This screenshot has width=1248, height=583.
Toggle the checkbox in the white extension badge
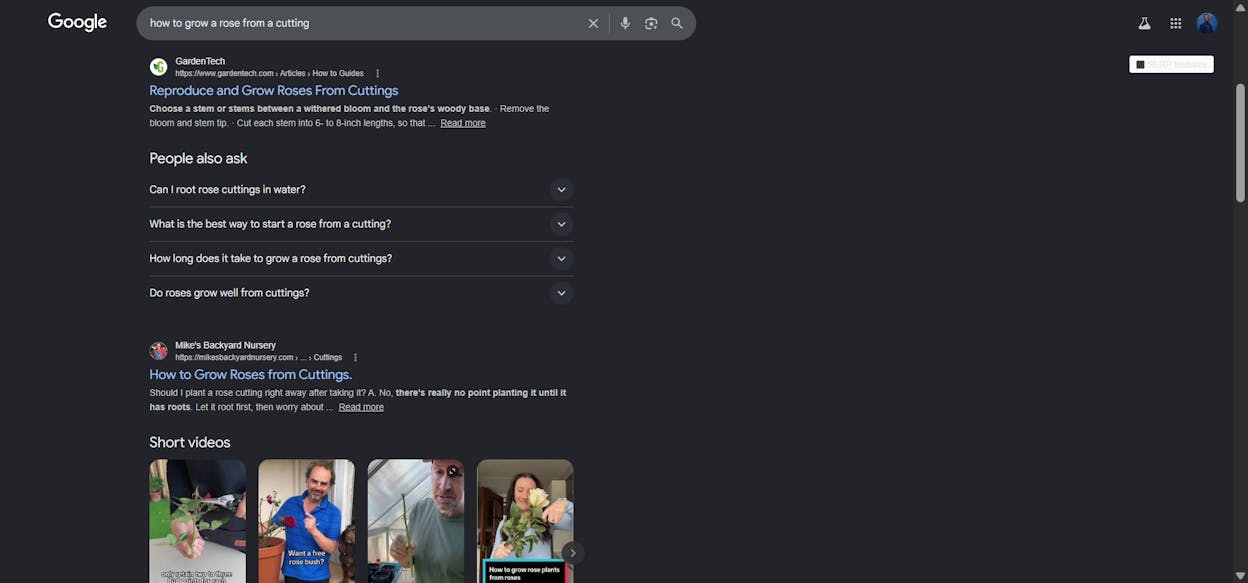tap(1140, 64)
